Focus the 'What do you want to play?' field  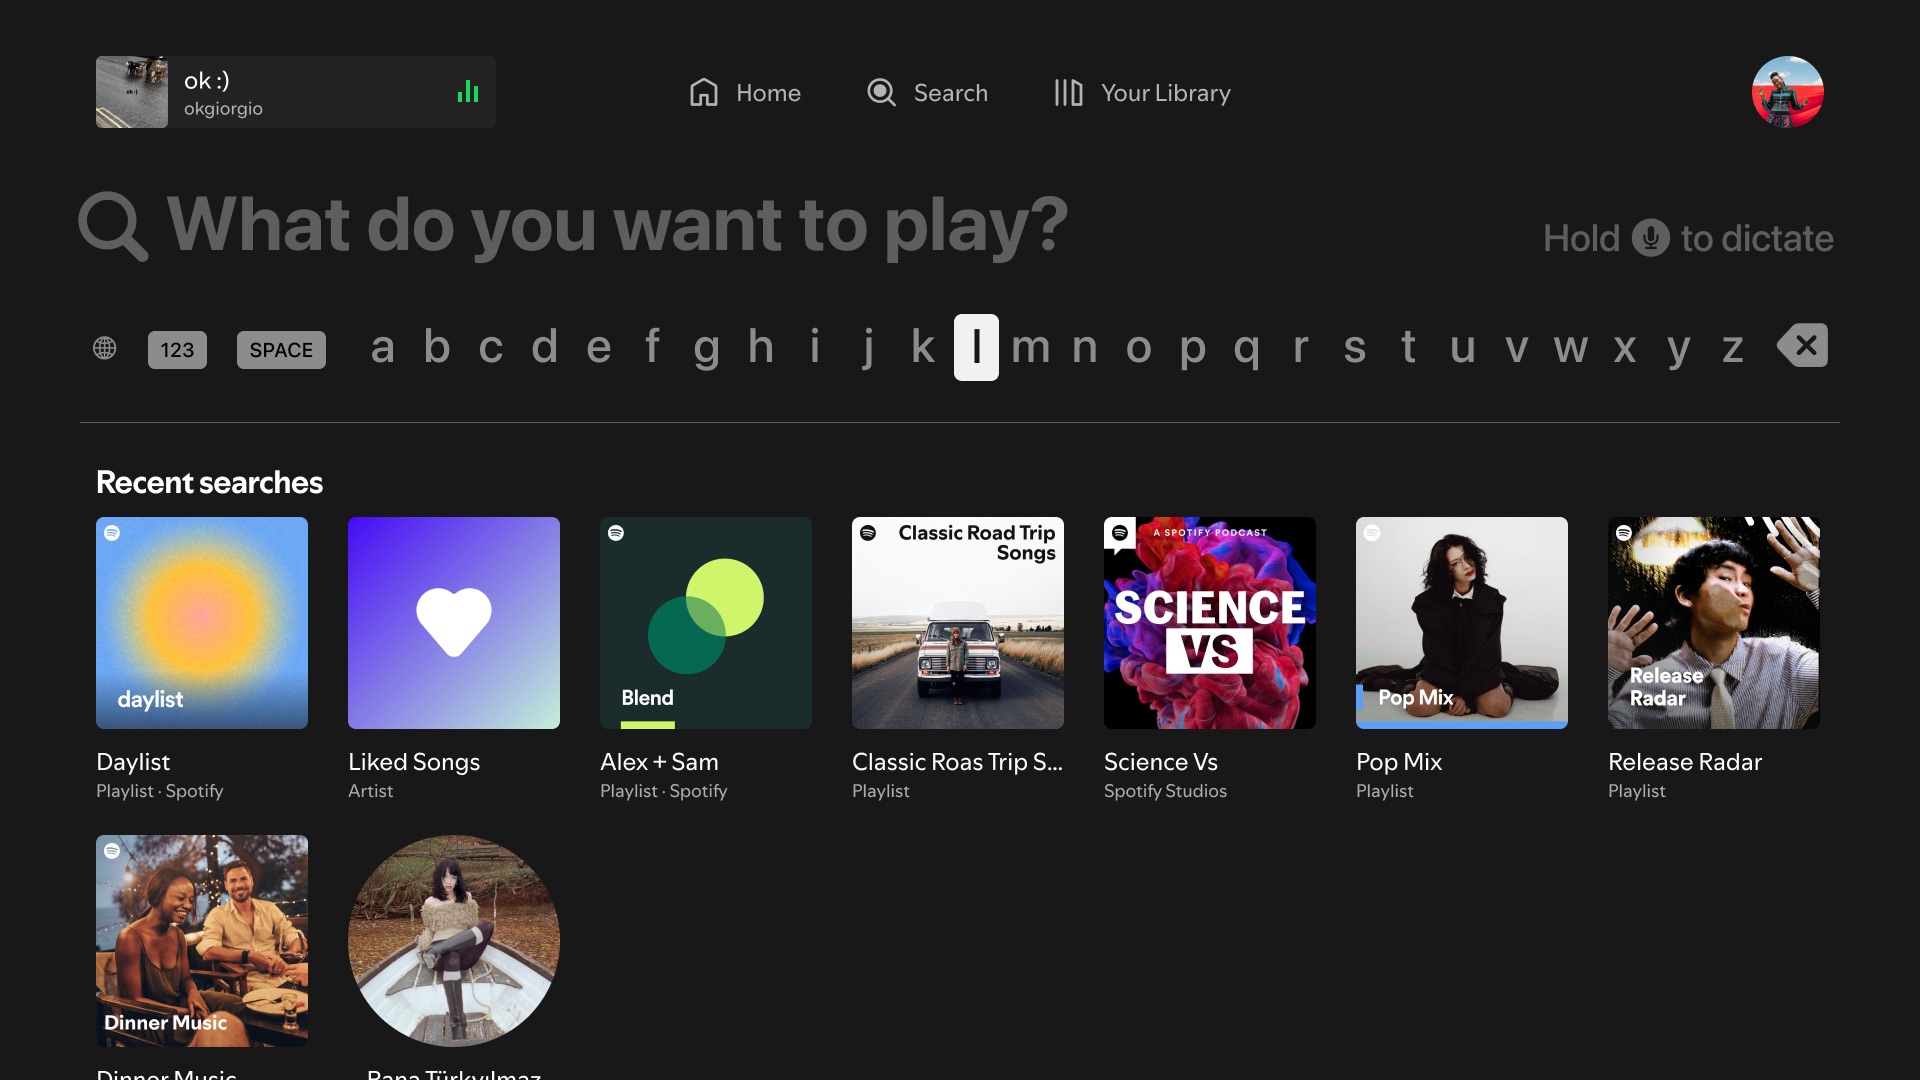pos(618,225)
